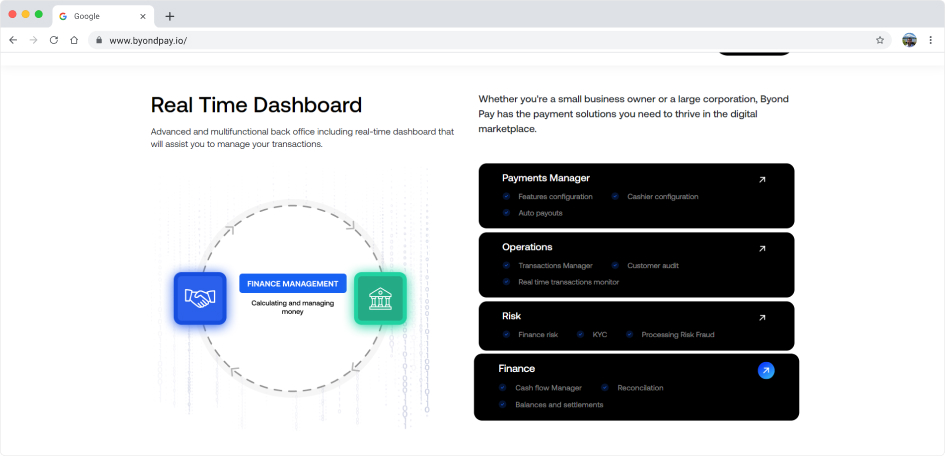Open the Finance heading
The width and height of the screenshot is (945, 456).
click(516, 369)
